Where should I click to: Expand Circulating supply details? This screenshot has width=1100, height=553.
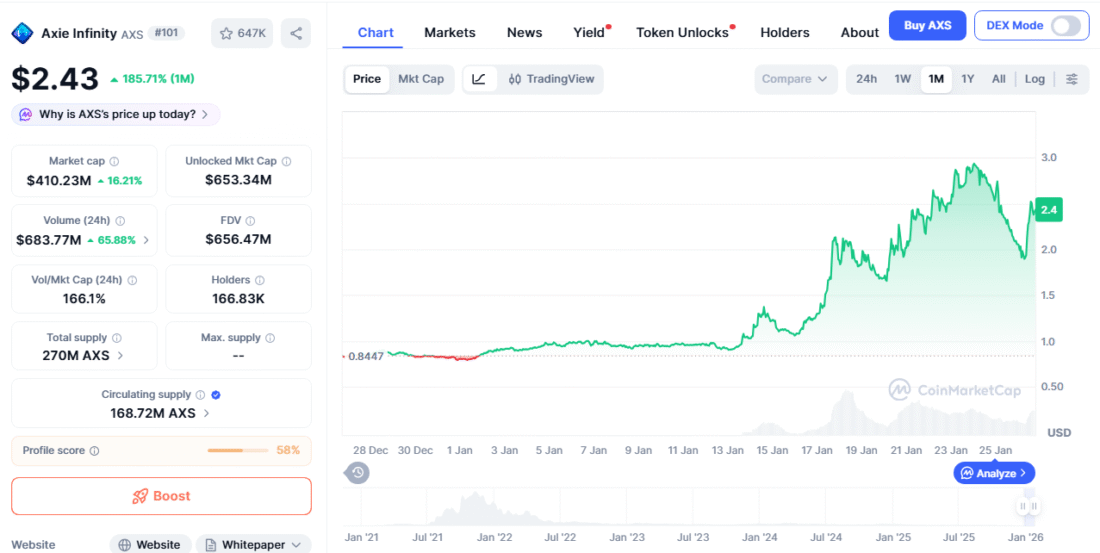point(207,413)
